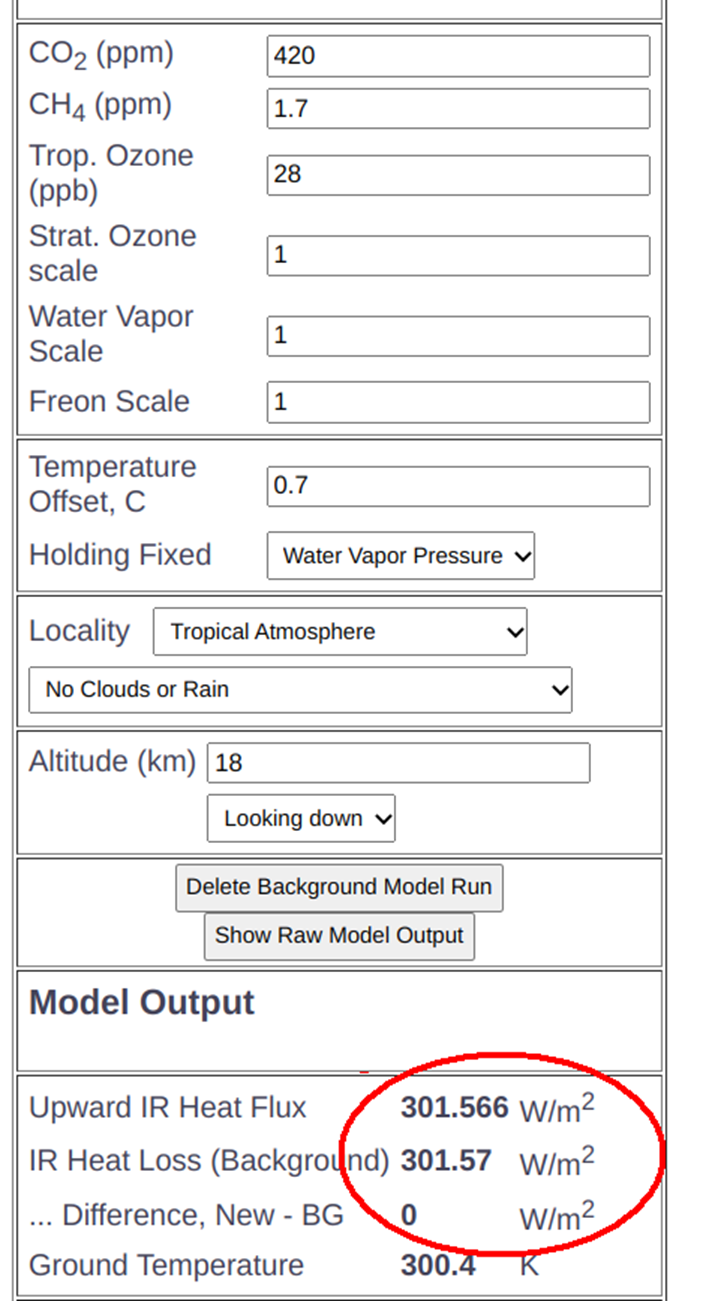
Task: Click Show Raw Model Output button
Action: click(339, 936)
